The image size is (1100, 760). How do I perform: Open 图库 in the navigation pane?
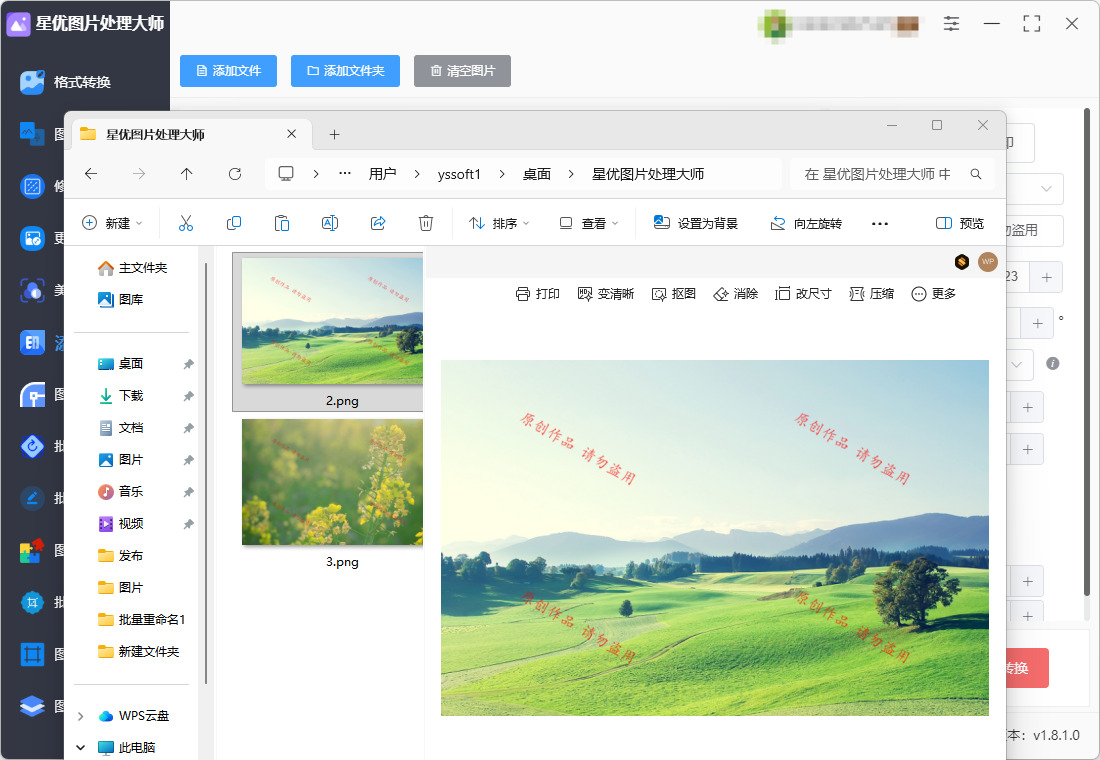[x=121, y=300]
